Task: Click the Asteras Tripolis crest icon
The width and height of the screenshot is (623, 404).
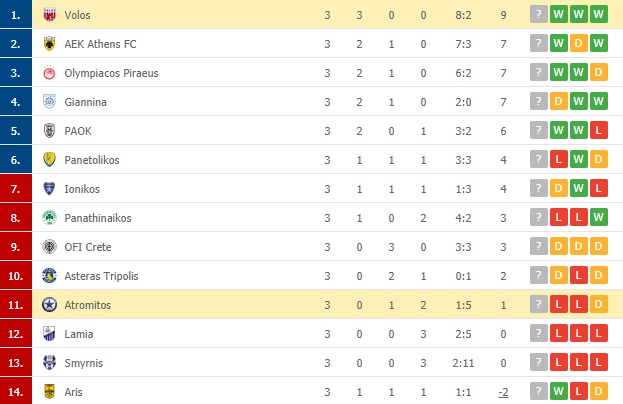Action: tap(49, 276)
